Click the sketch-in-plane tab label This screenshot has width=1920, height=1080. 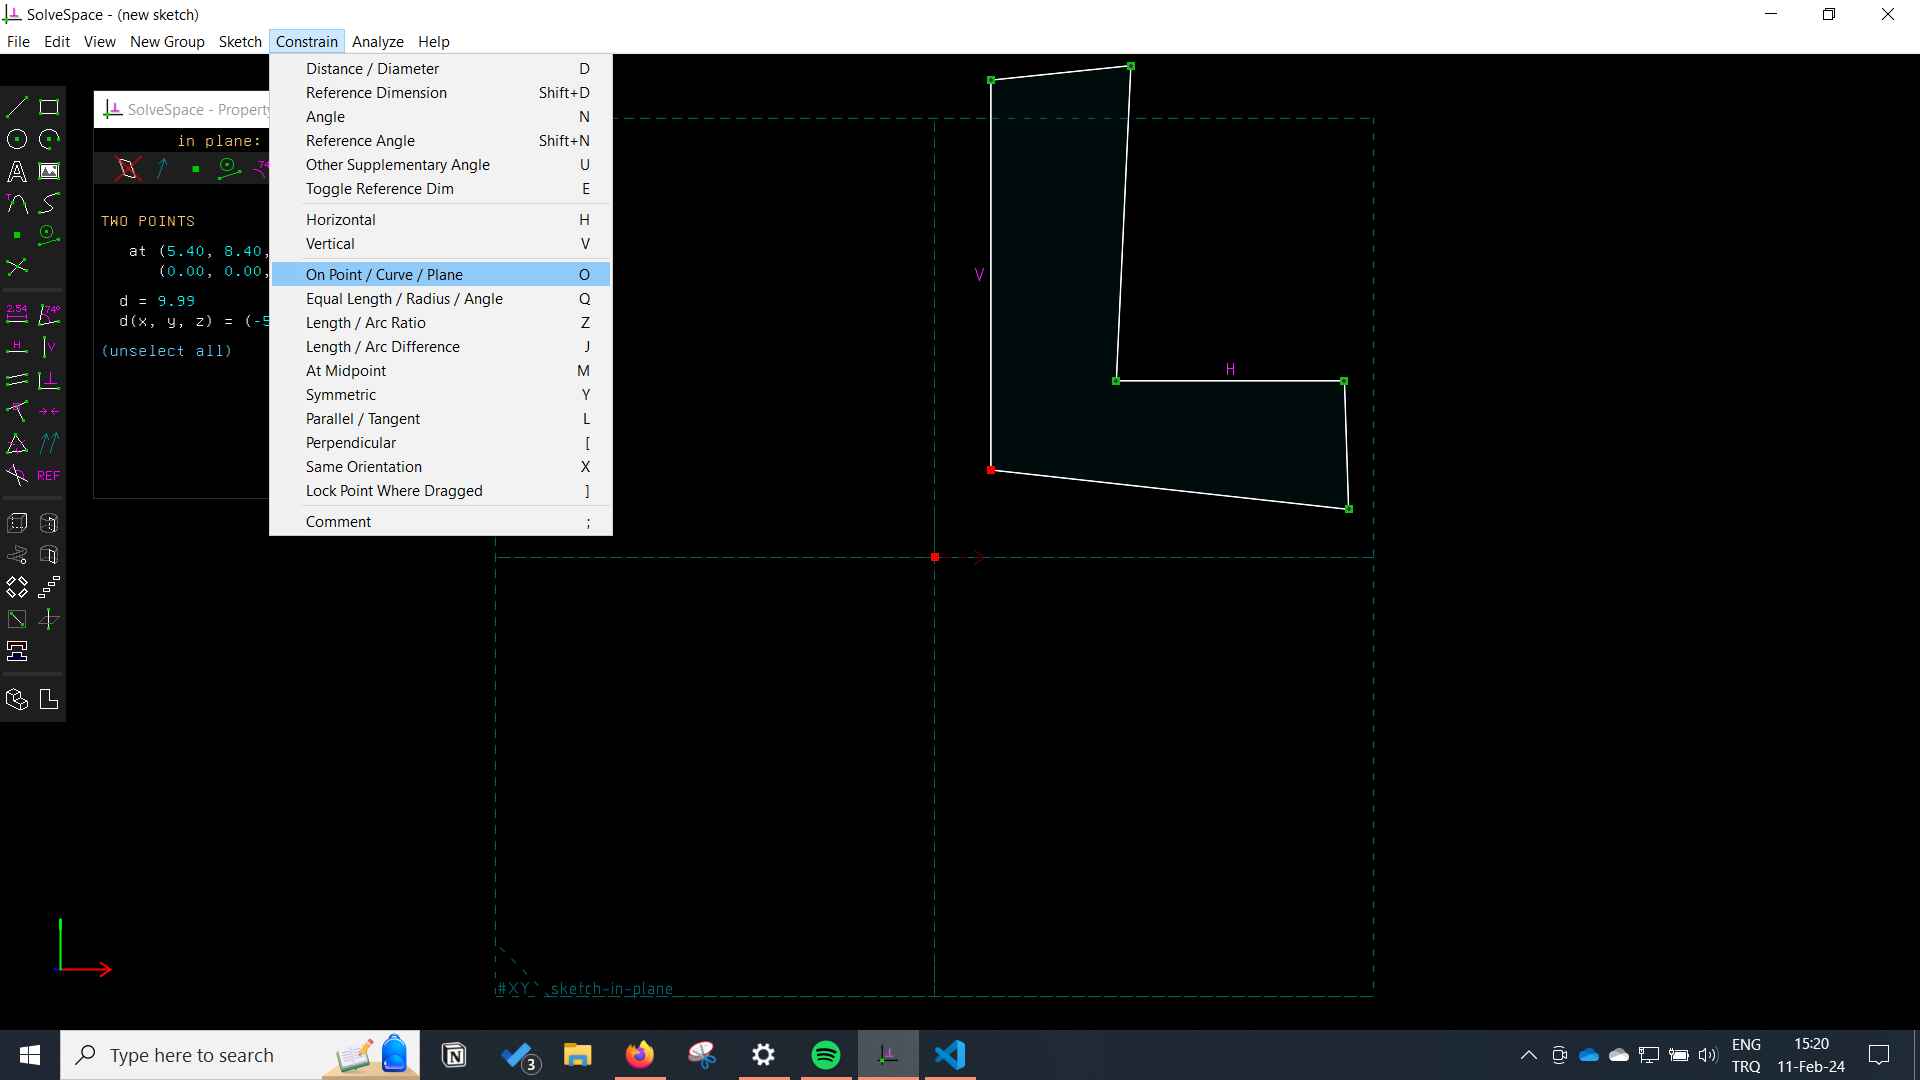tap(611, 989)
